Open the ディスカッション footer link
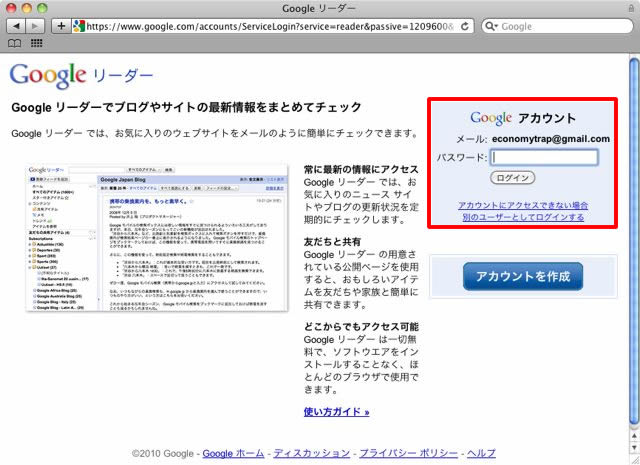 (x=312, y=454)
